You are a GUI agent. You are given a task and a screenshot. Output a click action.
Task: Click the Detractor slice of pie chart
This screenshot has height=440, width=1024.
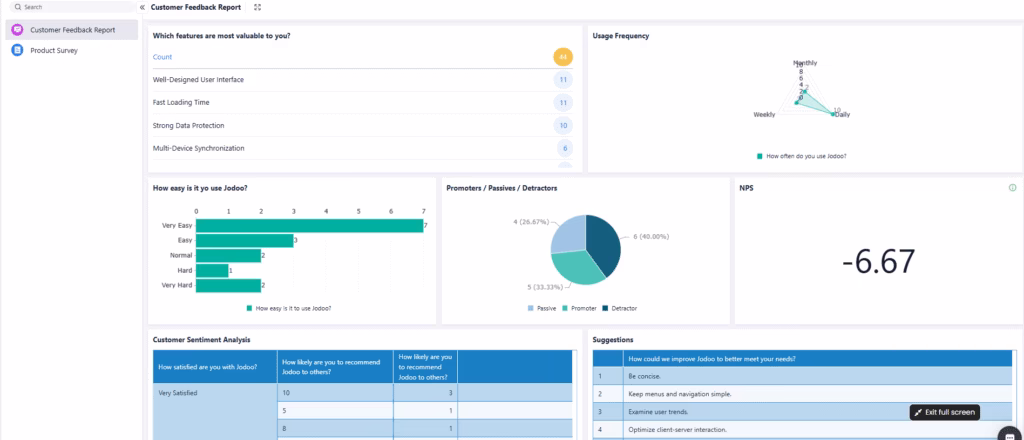[x=604, y=243]
